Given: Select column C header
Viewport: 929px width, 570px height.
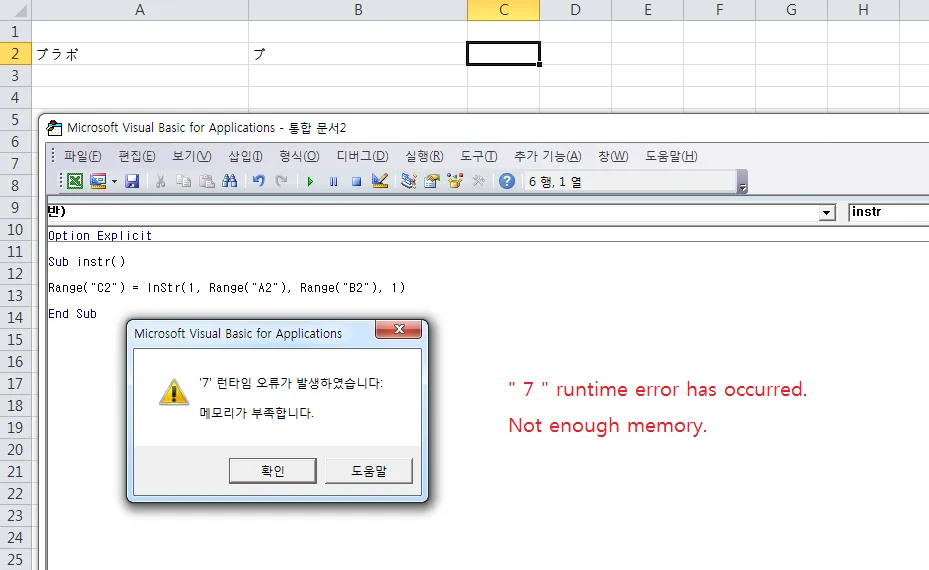Looking at the screenshot, I should click(504, 10).
